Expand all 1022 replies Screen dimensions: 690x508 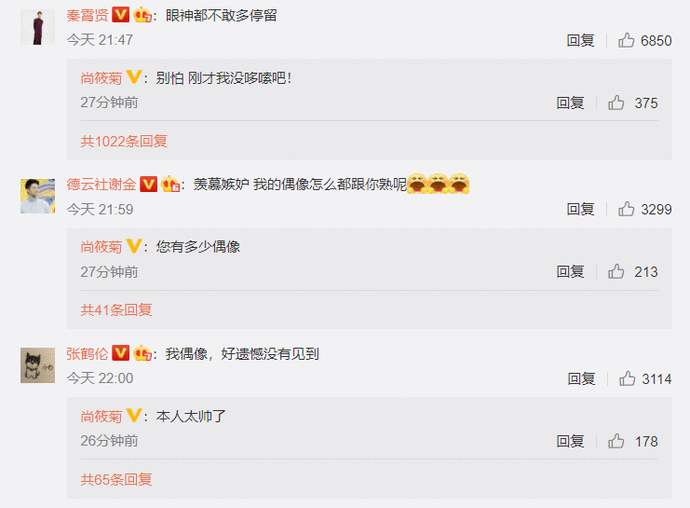tap(124, 141)
